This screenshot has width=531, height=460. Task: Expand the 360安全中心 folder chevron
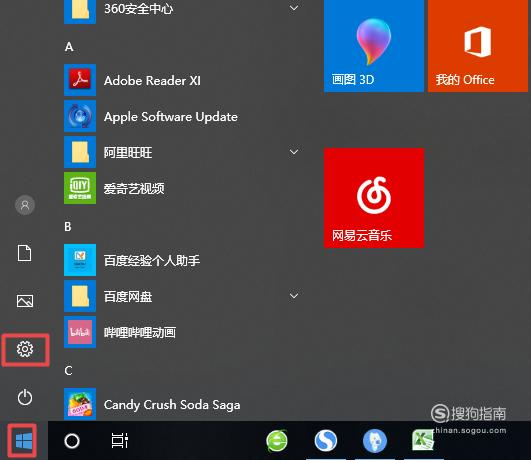pos(294,8)
